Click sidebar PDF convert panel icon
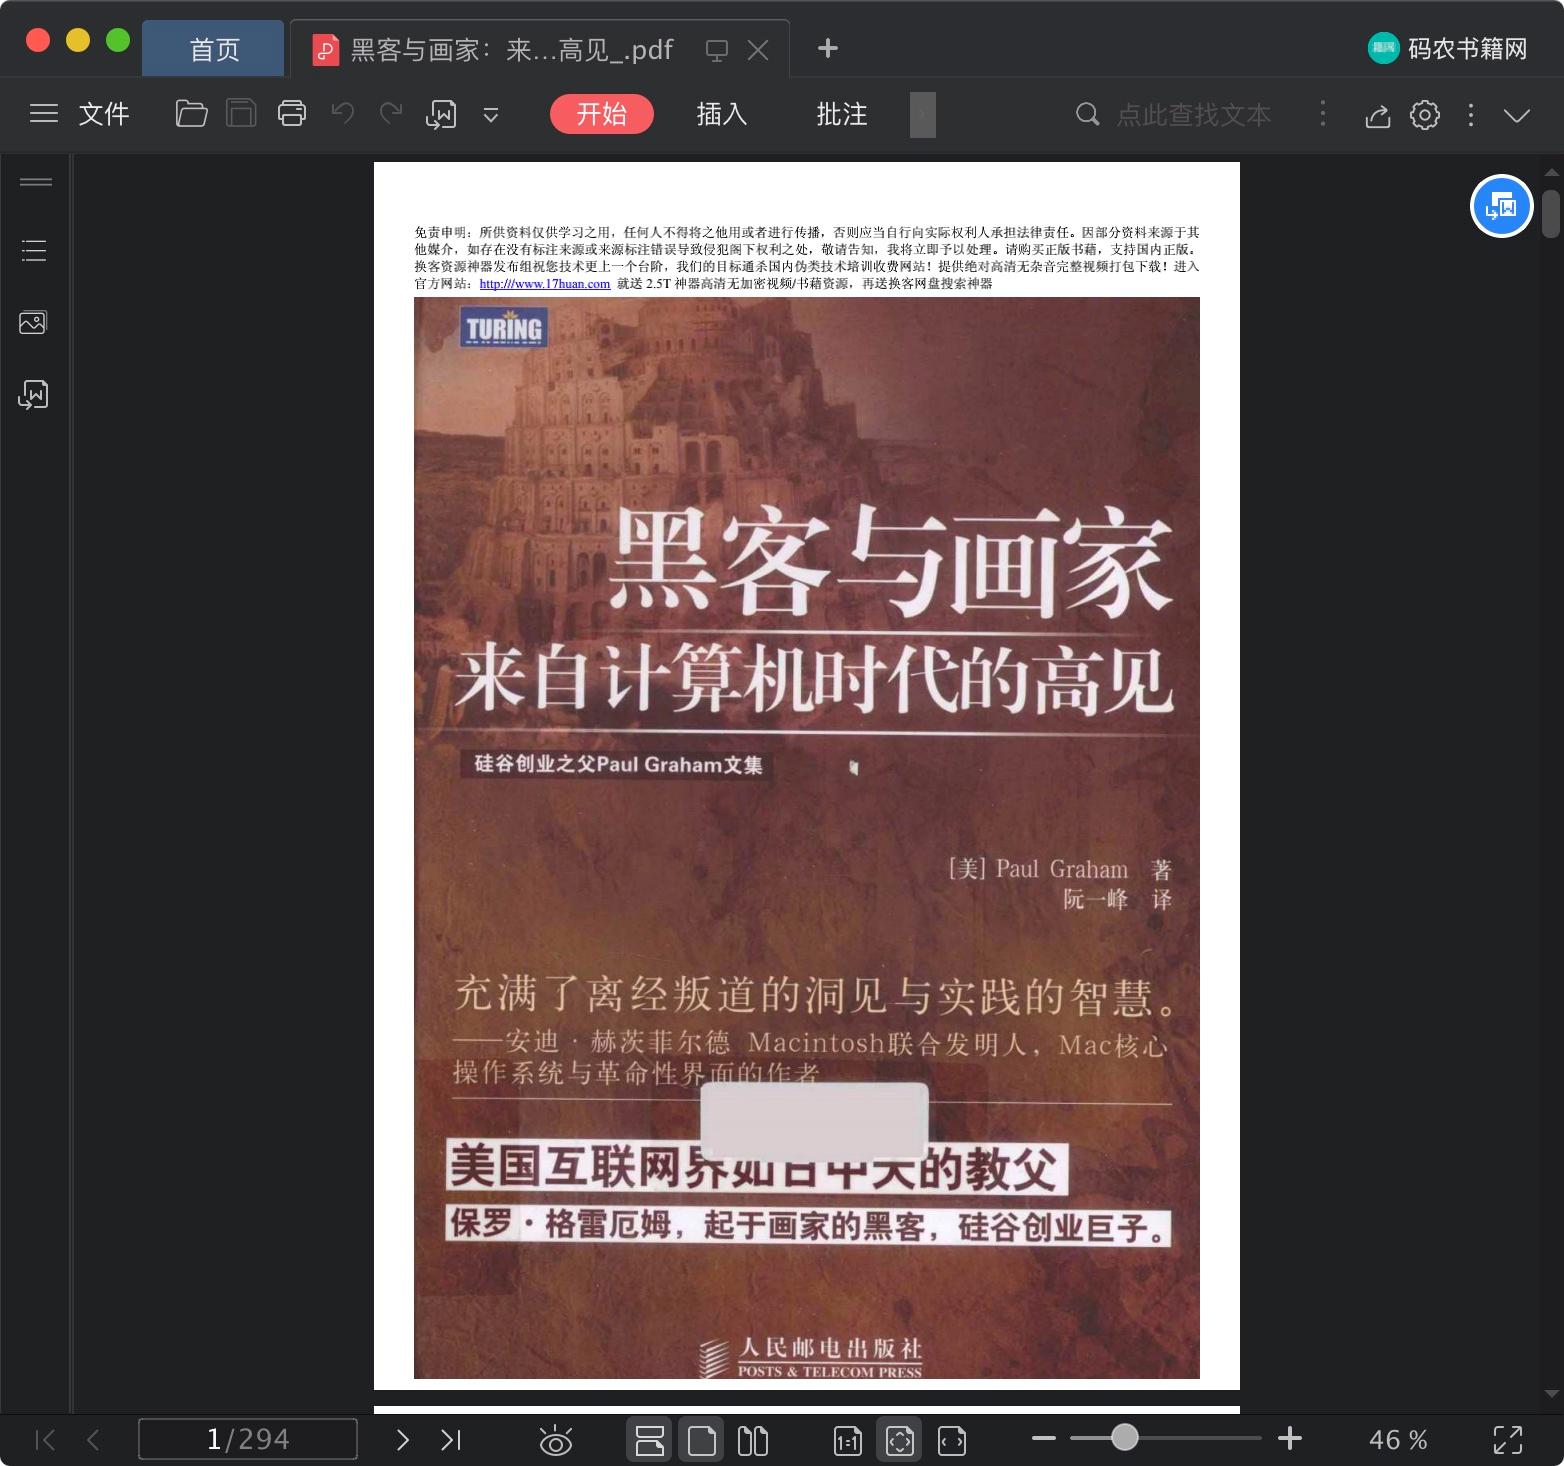 point(33,395)
